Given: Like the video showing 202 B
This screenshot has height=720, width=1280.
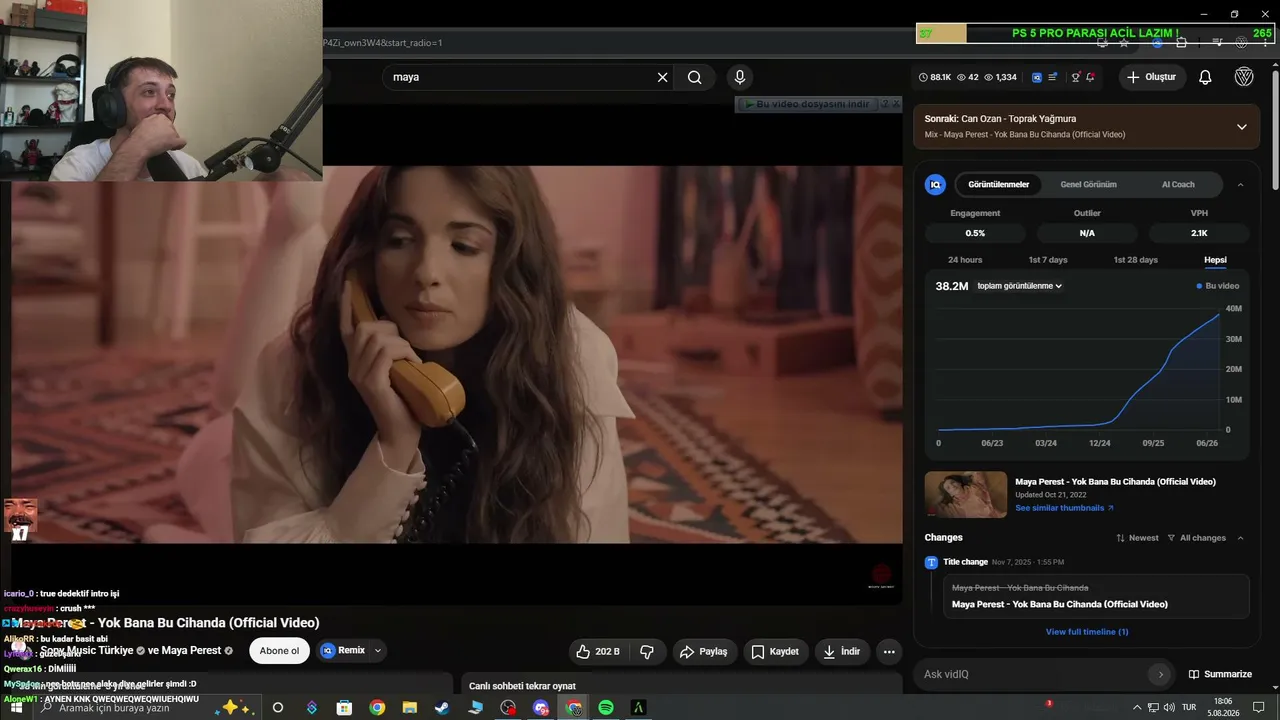Looking at the screenshot, I should 597,651.
